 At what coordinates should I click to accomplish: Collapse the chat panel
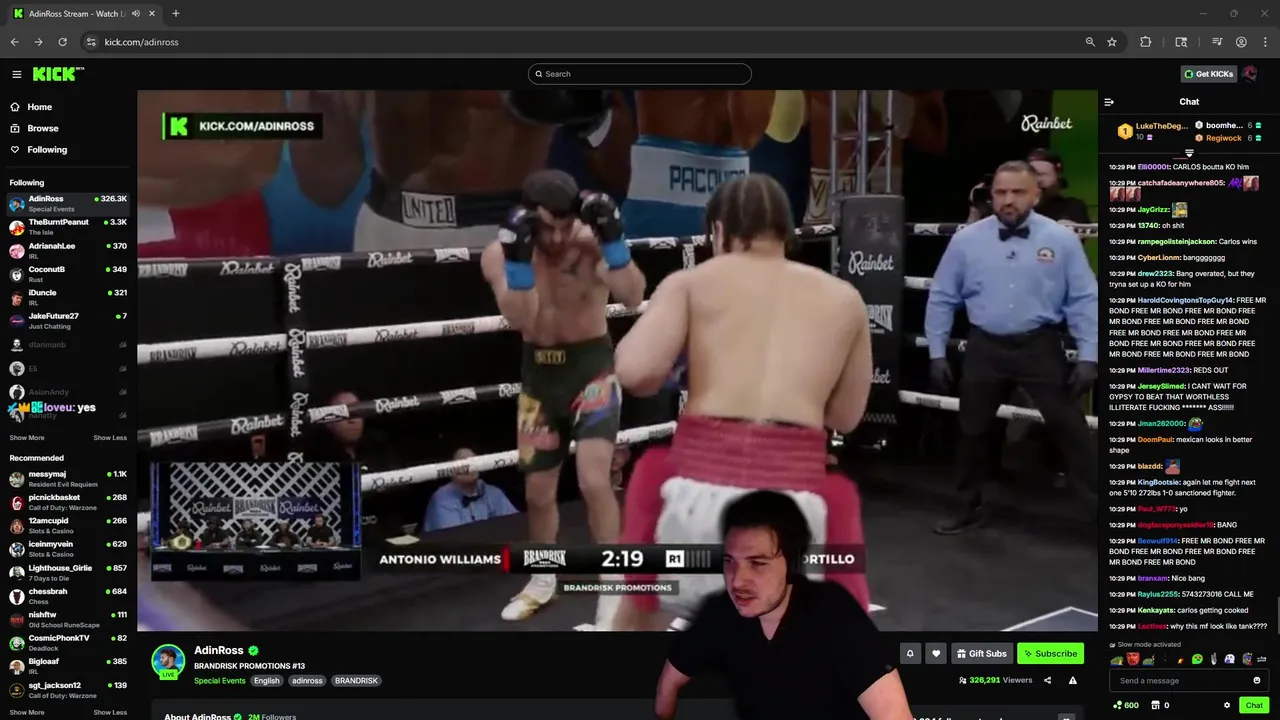1109,102
